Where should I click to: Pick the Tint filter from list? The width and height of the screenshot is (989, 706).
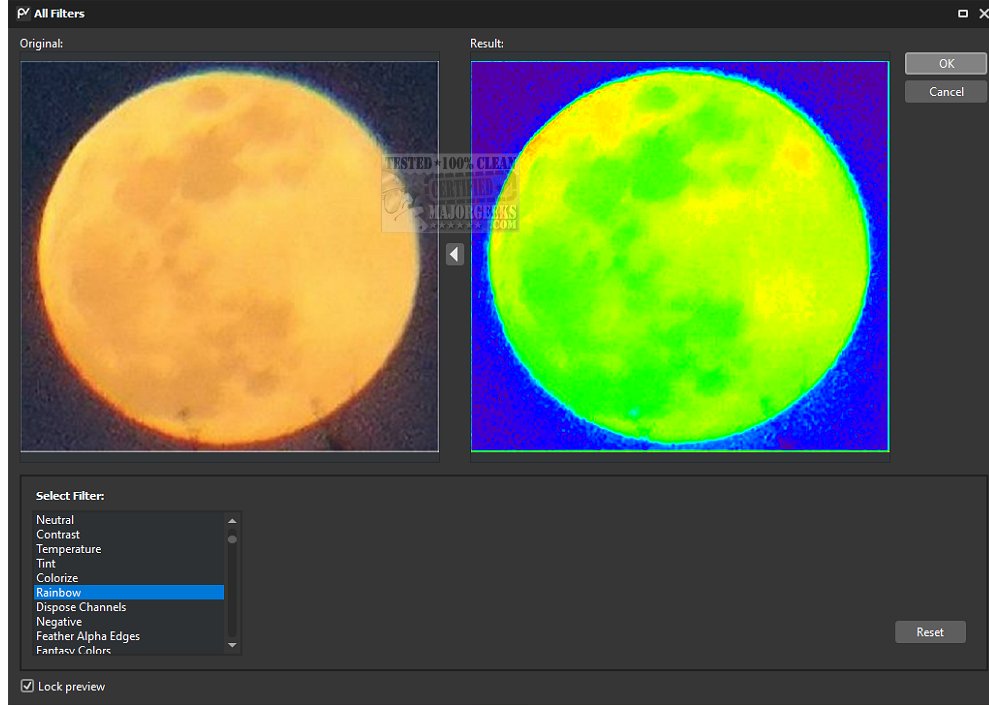point(46,564)
